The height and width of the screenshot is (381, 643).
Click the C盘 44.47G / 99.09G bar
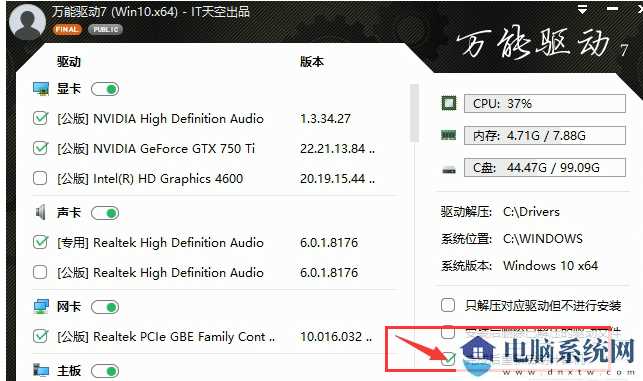tap(545, 167)
